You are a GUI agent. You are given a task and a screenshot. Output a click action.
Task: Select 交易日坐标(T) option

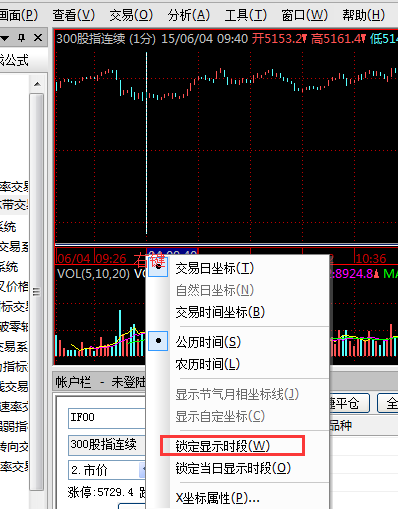(x=215, y=268)
